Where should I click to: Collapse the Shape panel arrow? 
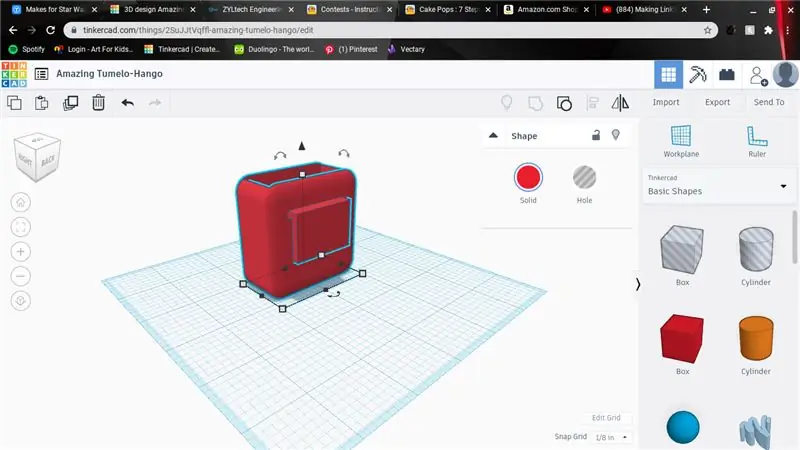coord(493,136)
